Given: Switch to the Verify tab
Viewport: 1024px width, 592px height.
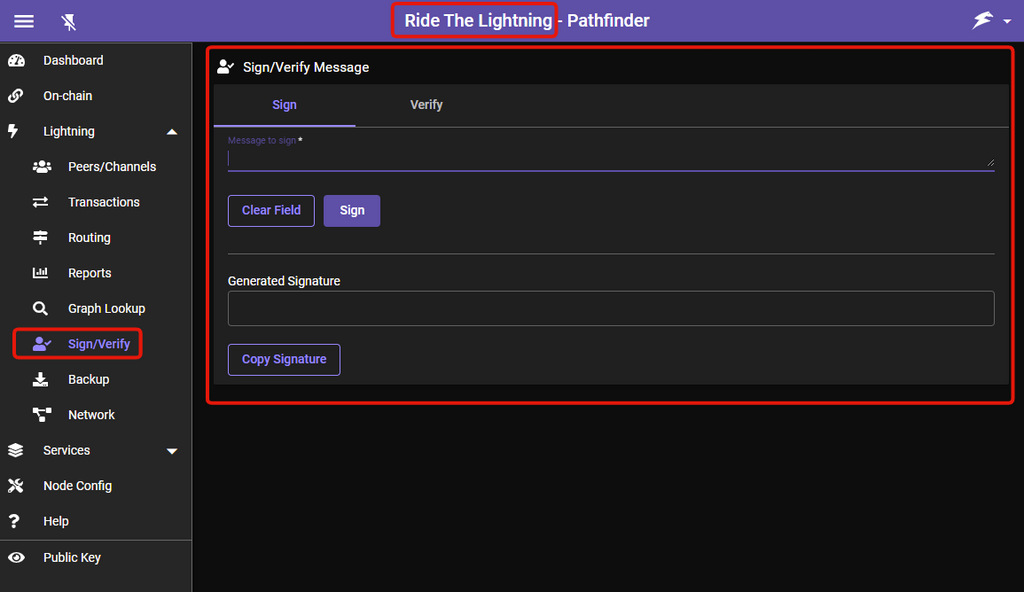Looking at the screenshot, I should pyautogui.click(x=426, y=105).
